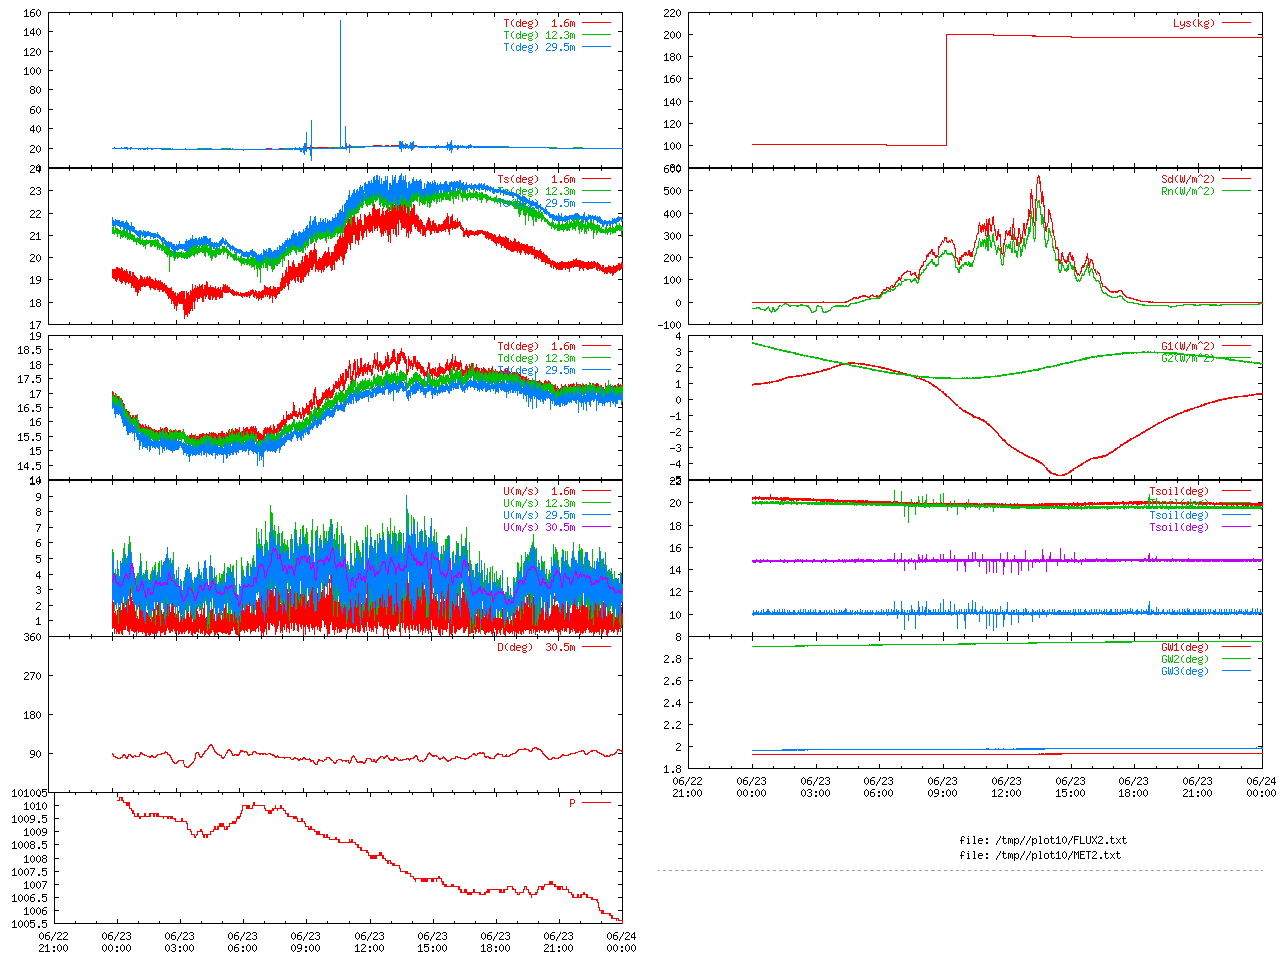Click the '160' tick on the temperature axis

pos(32,13)
